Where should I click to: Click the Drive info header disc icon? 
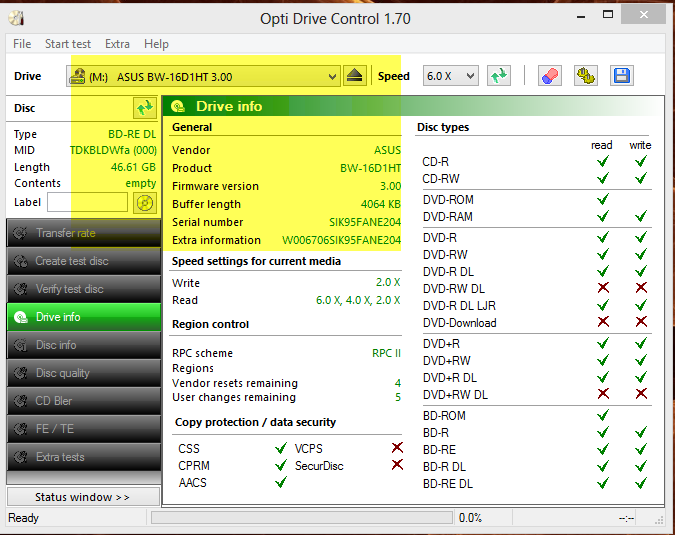point(178,106)
